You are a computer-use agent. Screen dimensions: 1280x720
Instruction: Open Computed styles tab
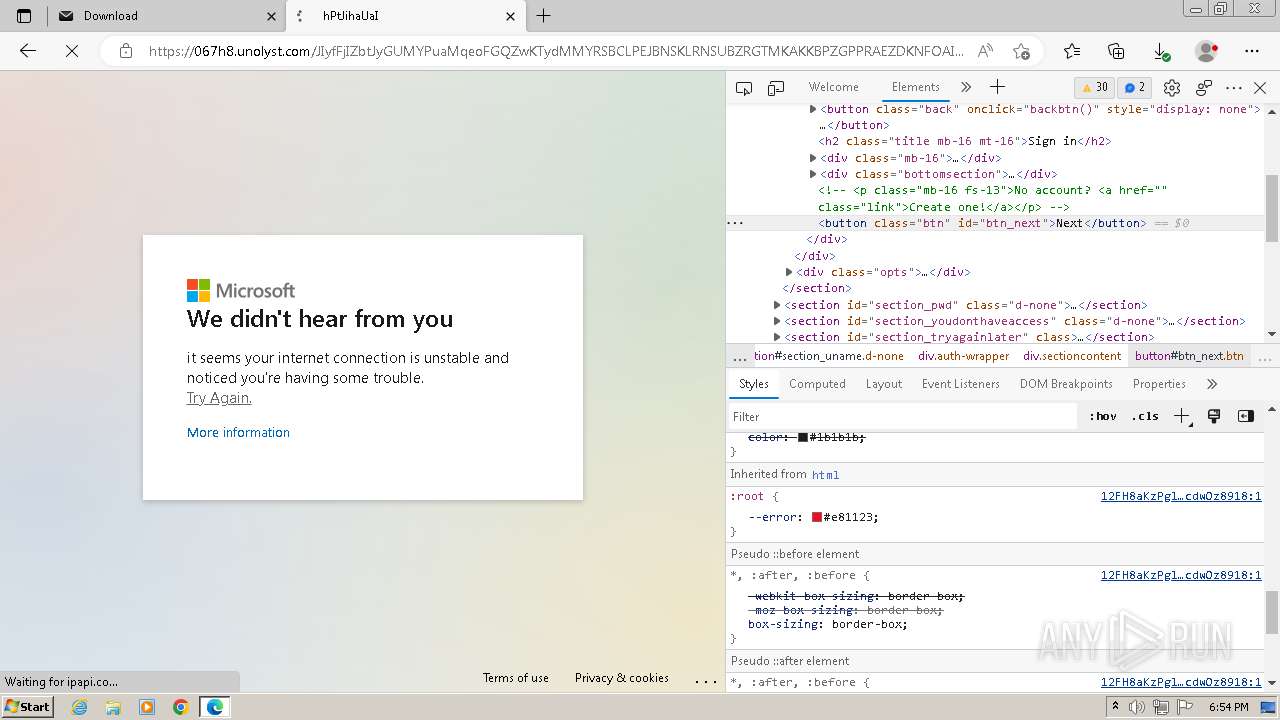[817, 384]
